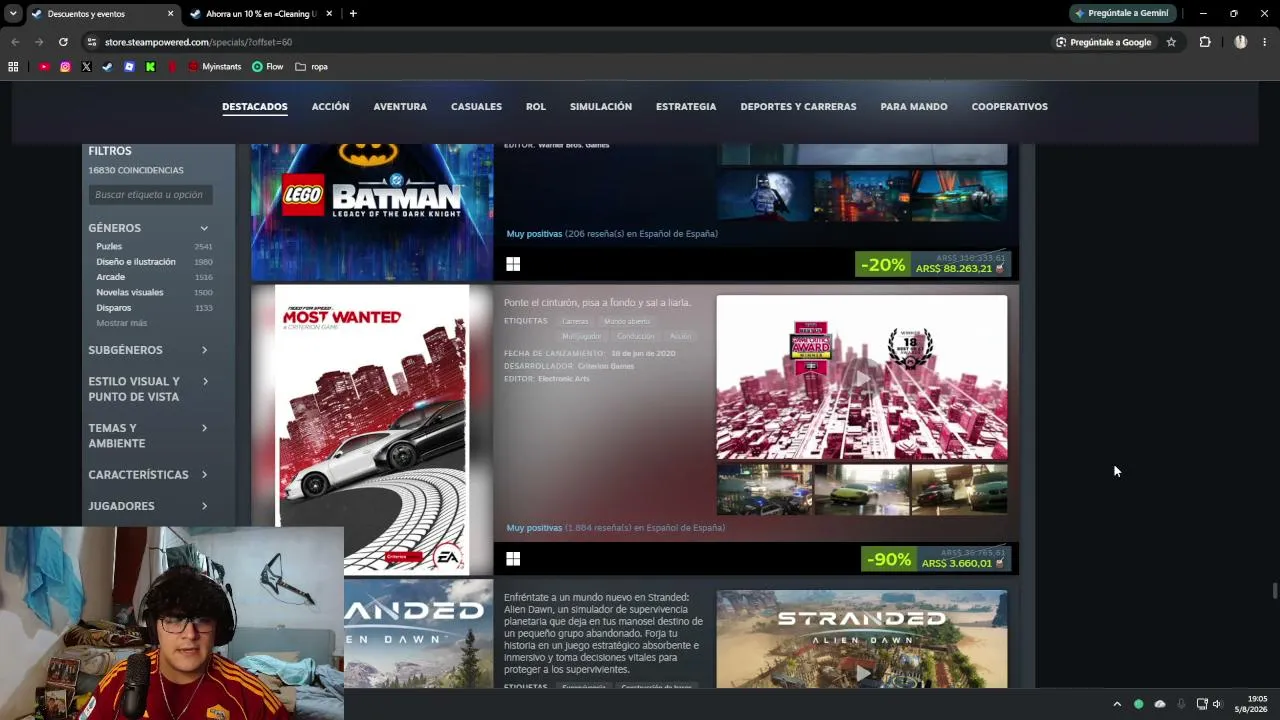Click the page vertical scrollbar thumb

tap(1275, 590)
